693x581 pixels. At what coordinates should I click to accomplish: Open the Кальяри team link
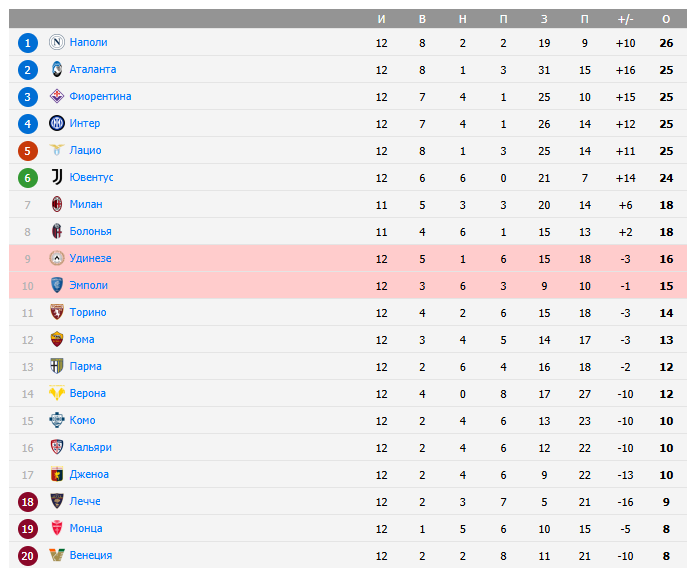90,447
